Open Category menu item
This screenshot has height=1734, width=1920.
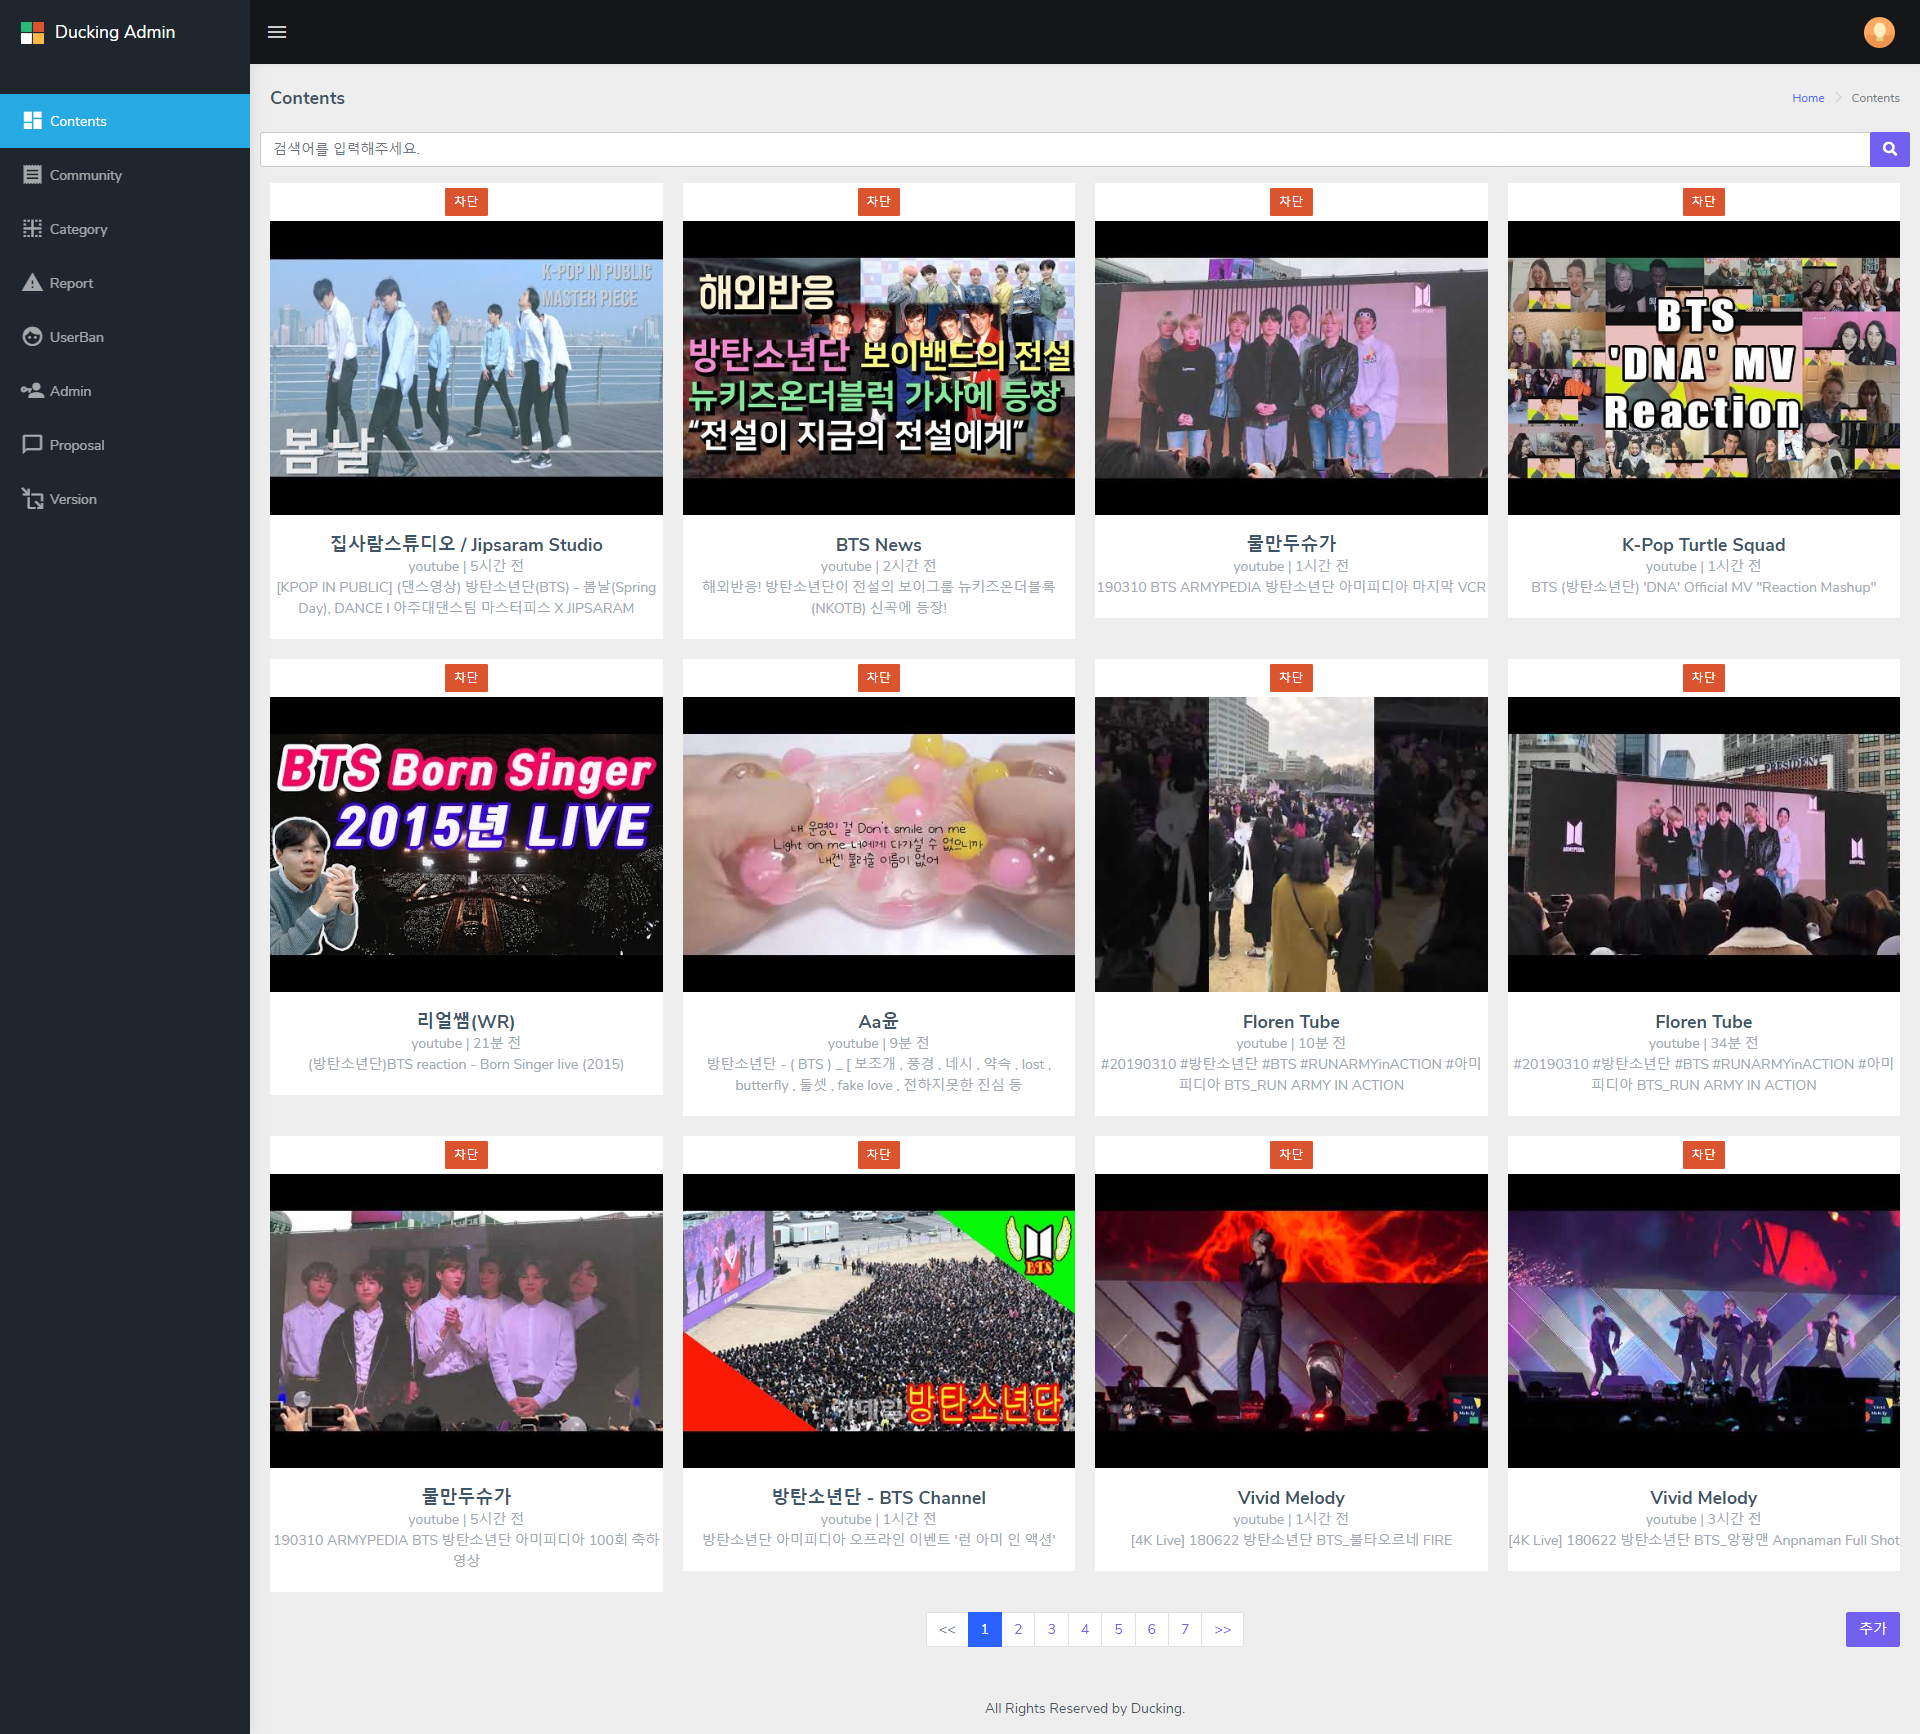click(125, 229)
